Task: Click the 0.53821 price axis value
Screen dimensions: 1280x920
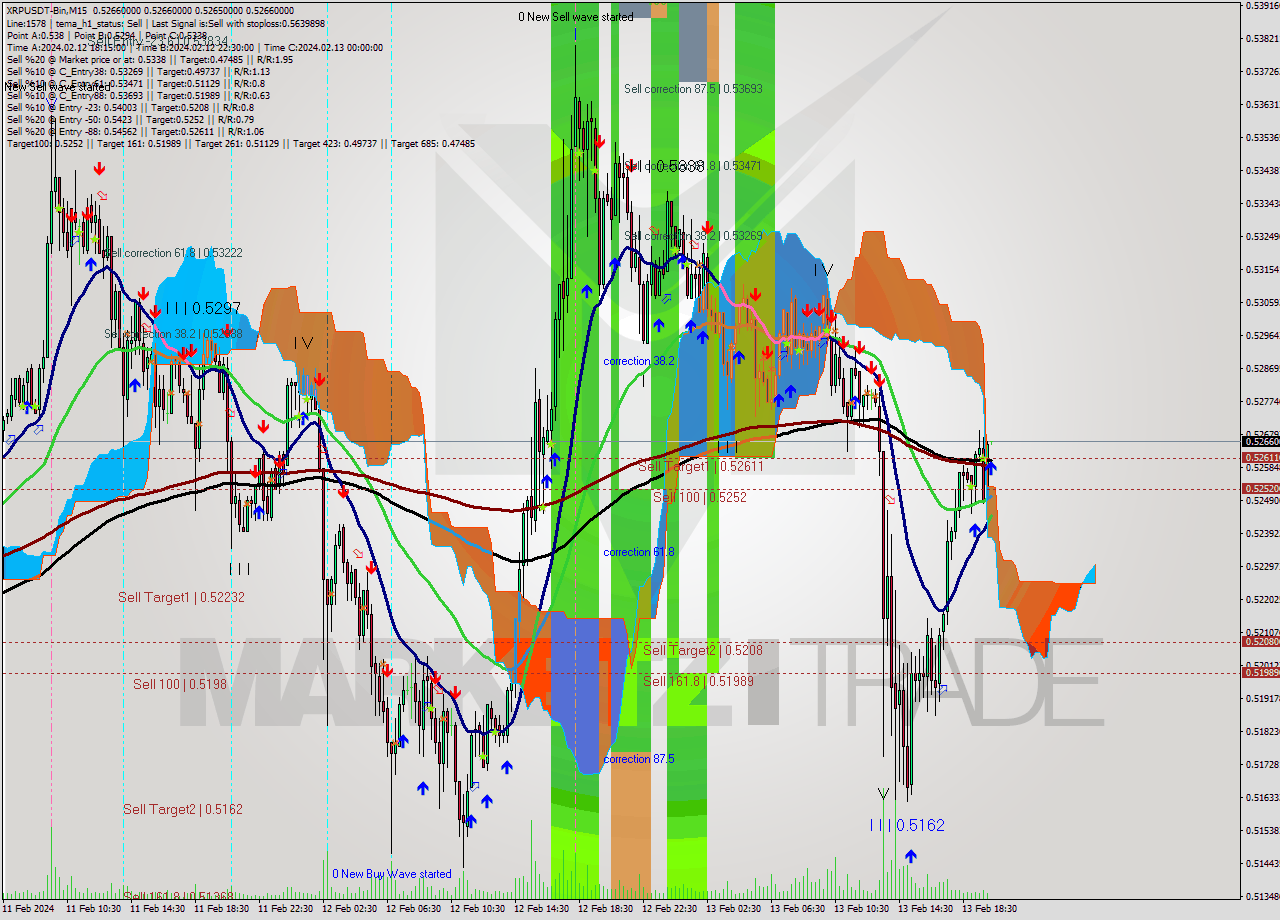Action: pos(1262,39)
